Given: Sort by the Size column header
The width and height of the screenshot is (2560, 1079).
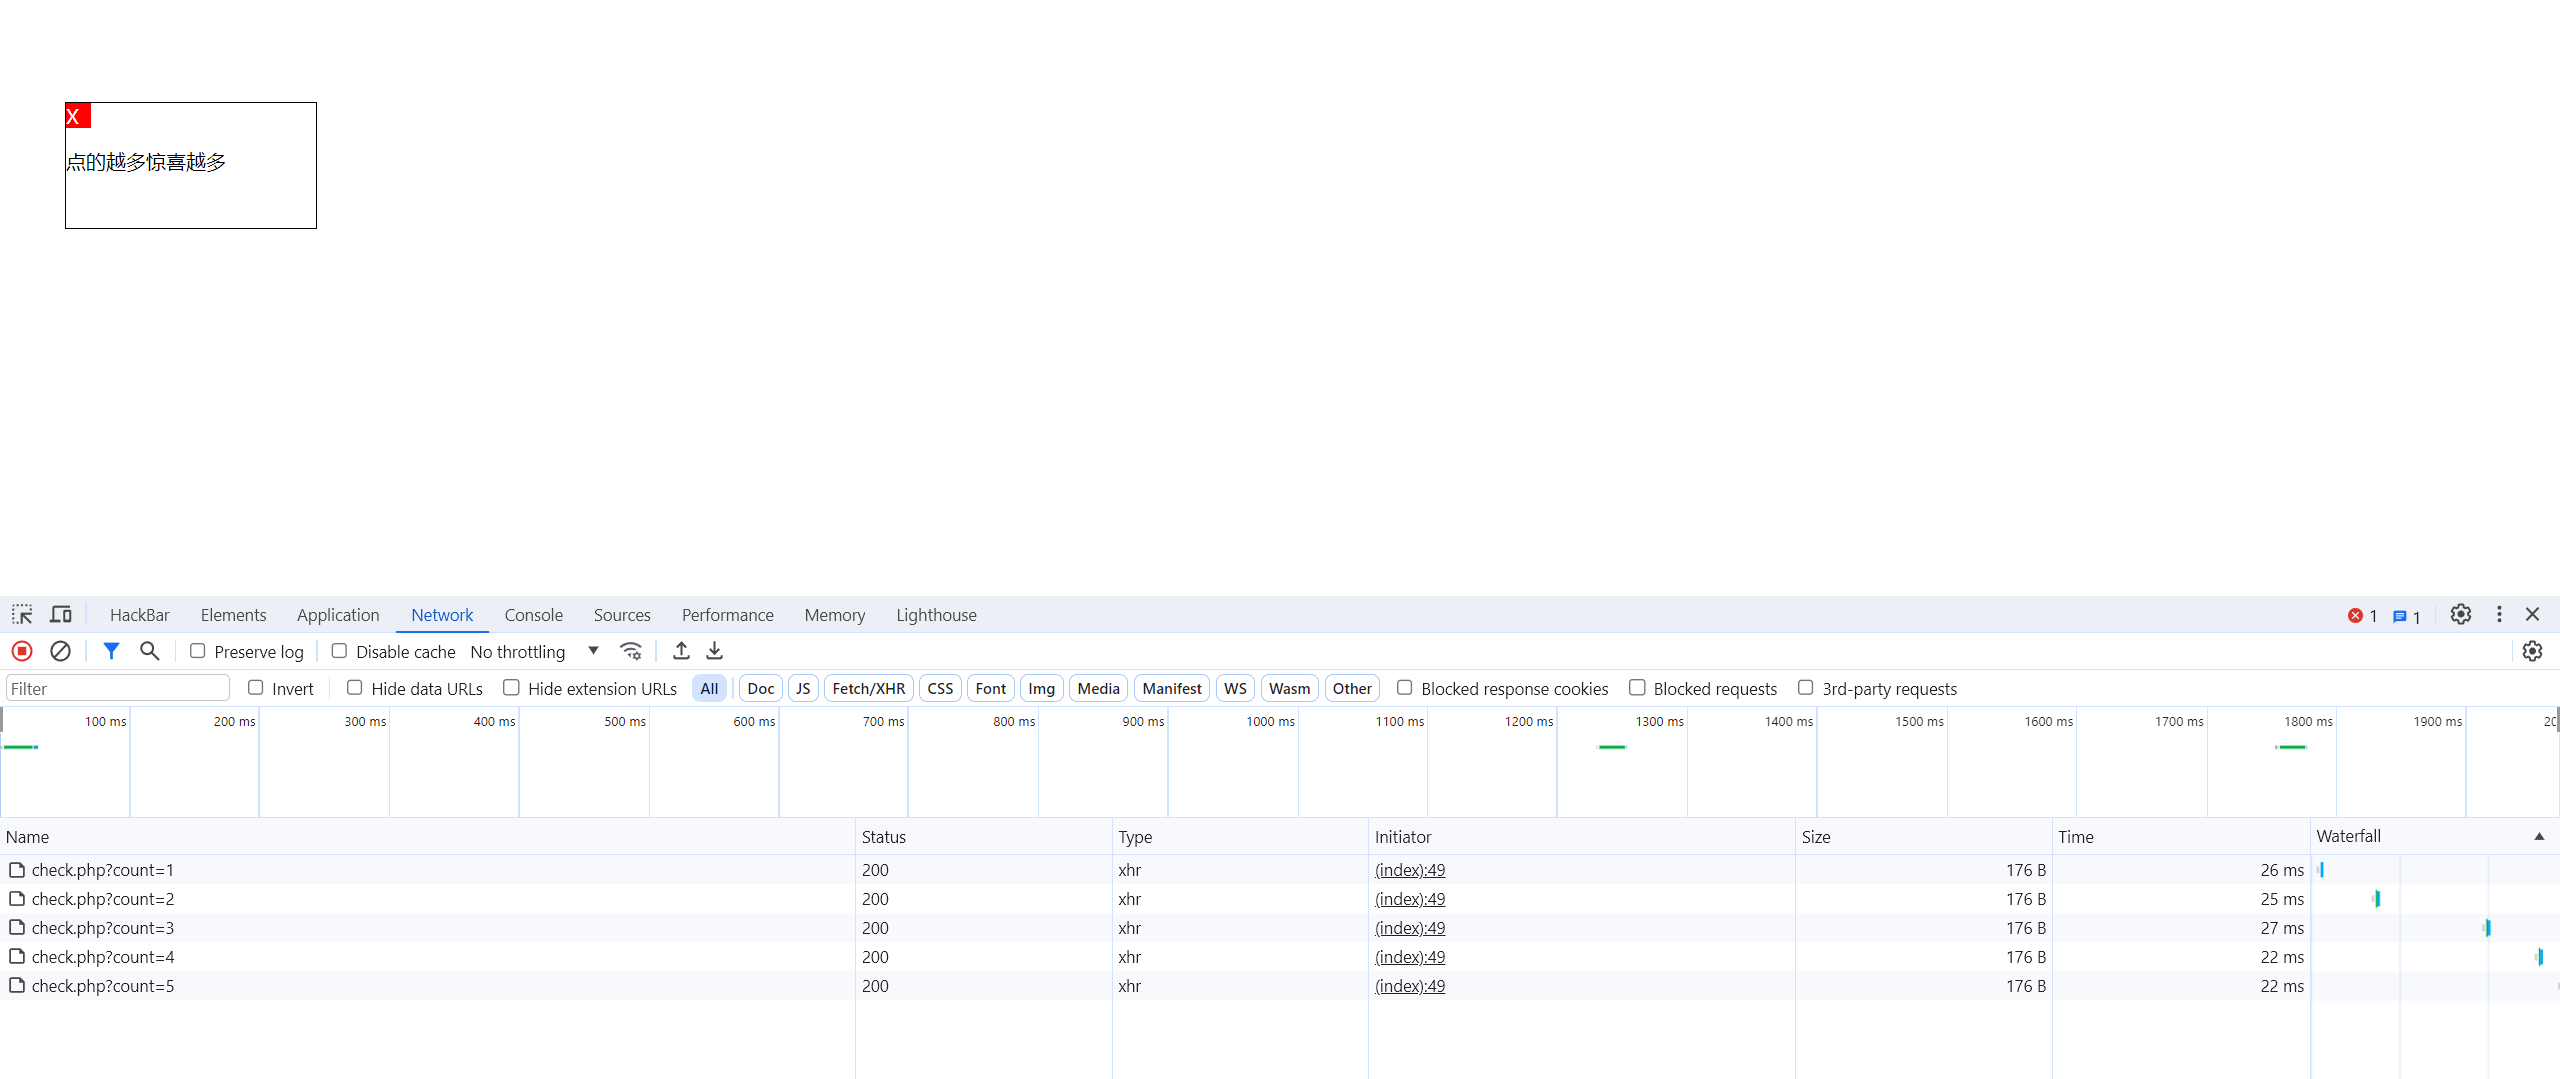Looking at the screenshot, I should [x=1923, y=837].
